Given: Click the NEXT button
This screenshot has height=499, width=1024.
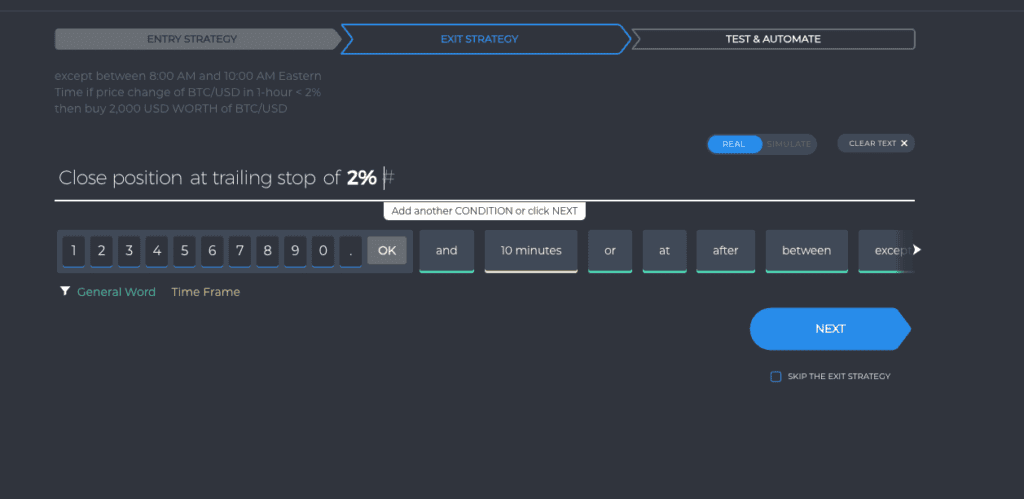Looking at the screenshot, I should [x=830, y=329].
